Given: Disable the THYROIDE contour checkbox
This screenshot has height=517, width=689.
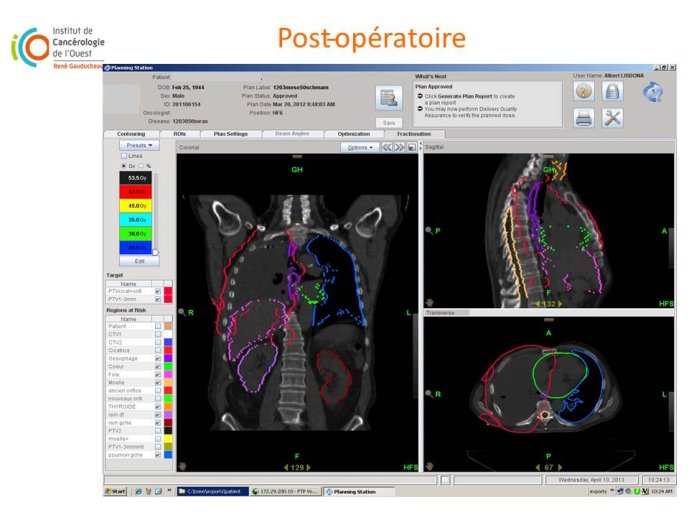Looking at the screenshot, I should point(158,407).
